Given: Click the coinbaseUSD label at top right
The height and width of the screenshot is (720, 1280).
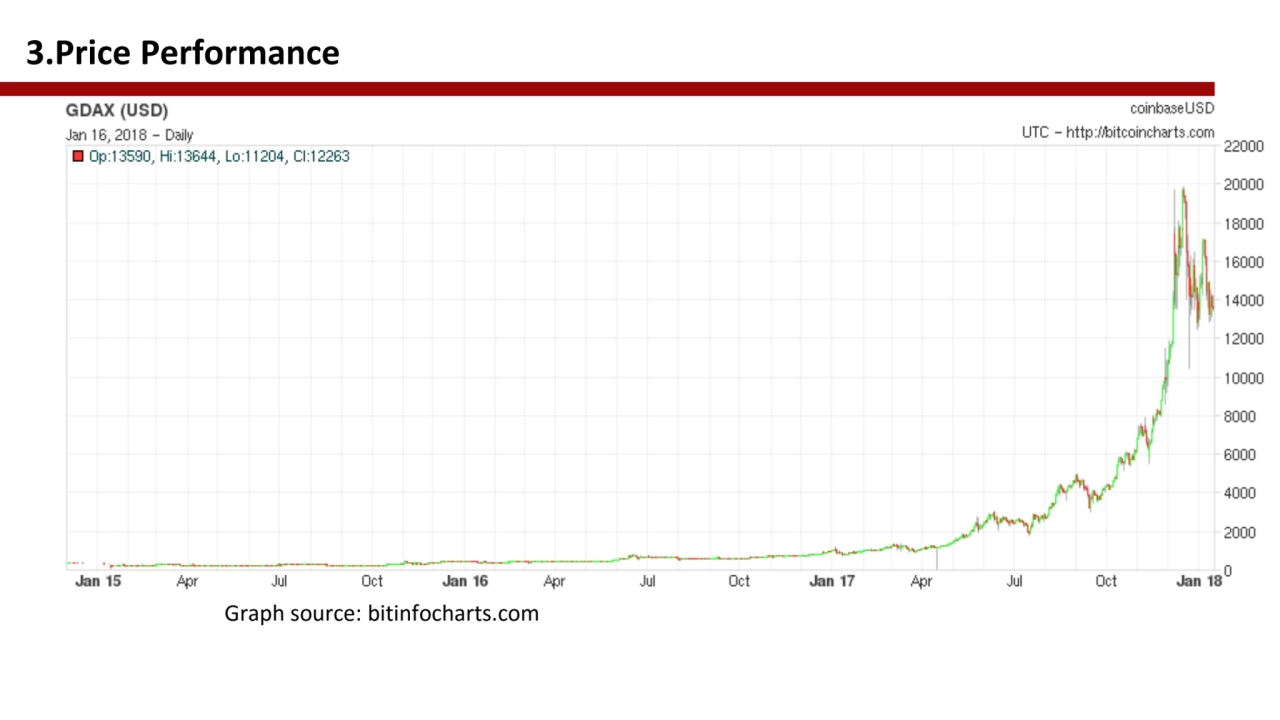Looking at the screenshot, I should click(1172, 108).
